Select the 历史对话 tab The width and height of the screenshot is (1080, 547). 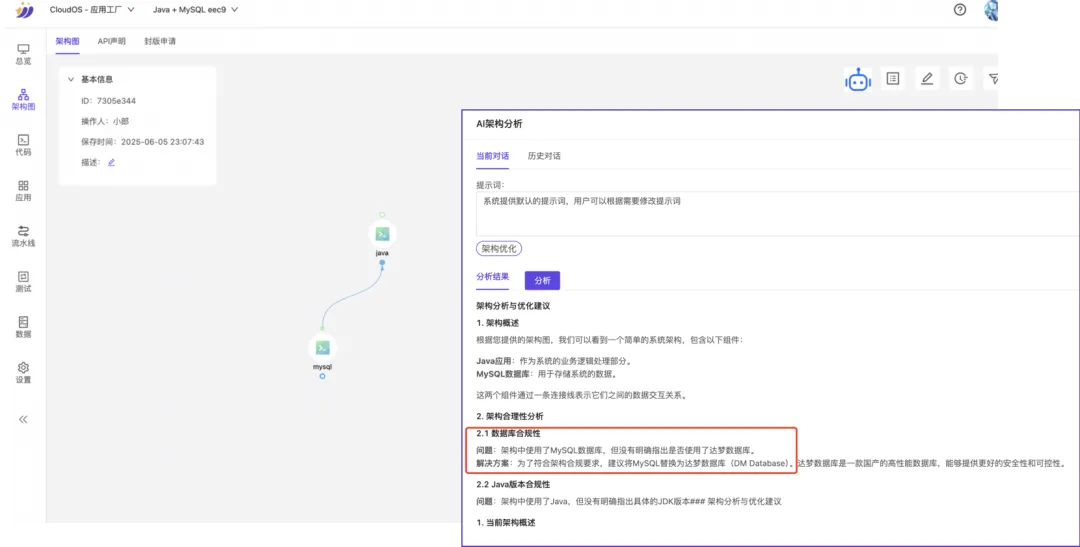(x=544, y=156)
